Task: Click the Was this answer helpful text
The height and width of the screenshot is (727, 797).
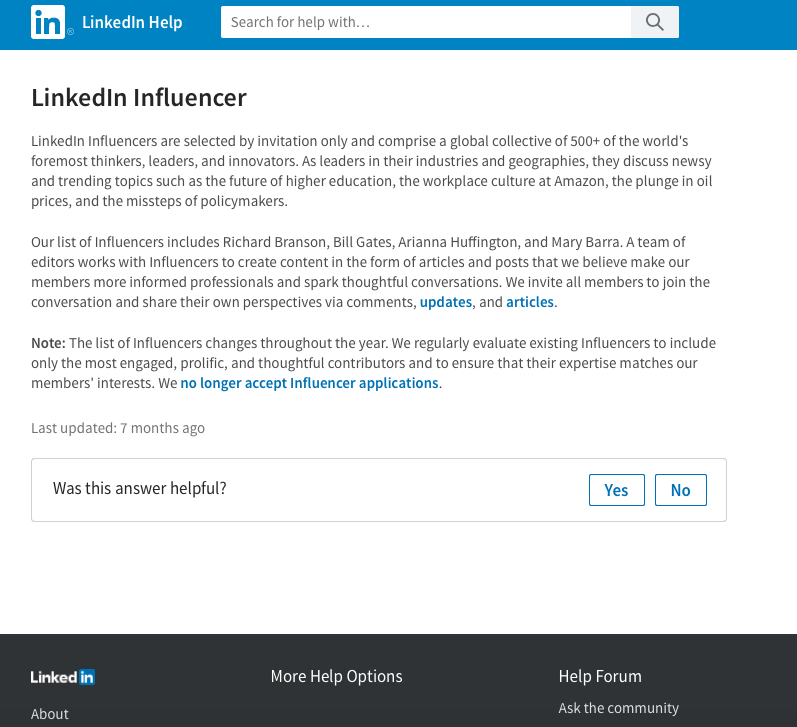Action: tap(140, 488)
